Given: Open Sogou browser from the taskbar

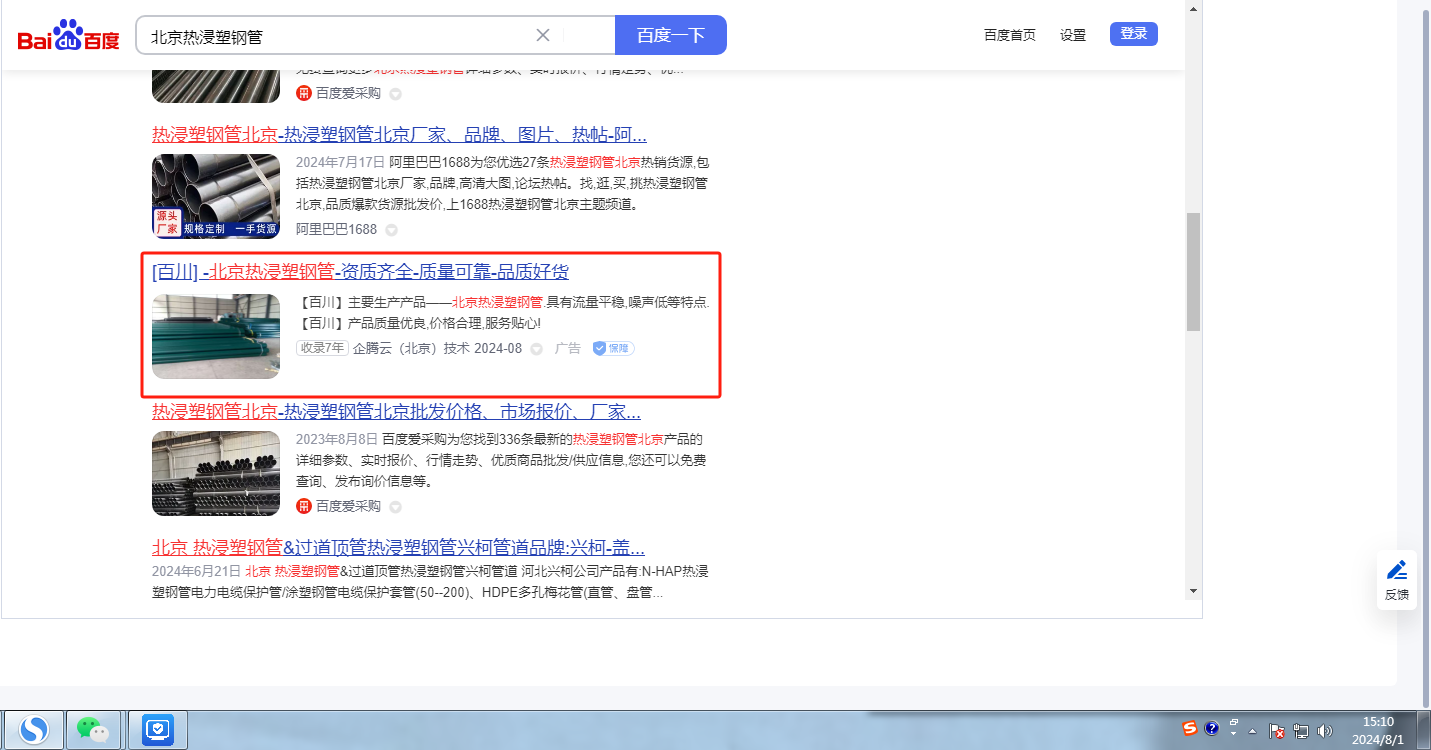Looking at the screenshot, I should click(34, 729).
